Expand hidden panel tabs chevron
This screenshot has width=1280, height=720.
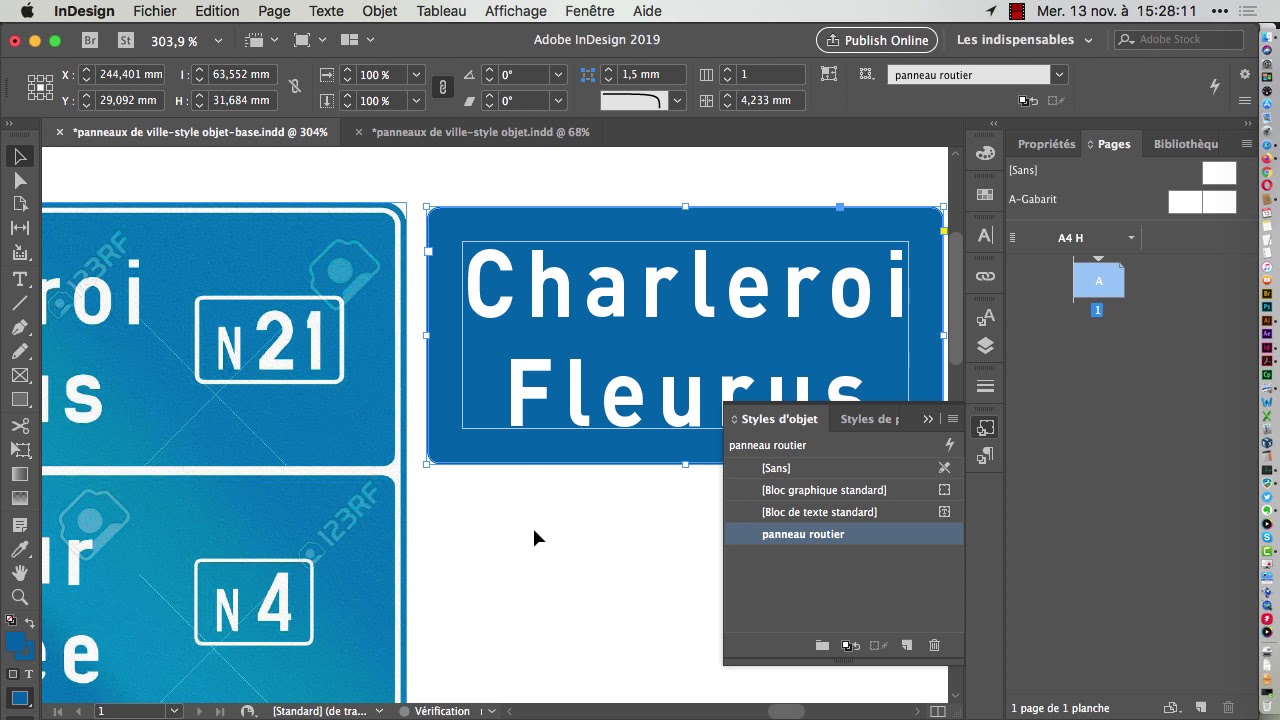click(x=928, y=419)
